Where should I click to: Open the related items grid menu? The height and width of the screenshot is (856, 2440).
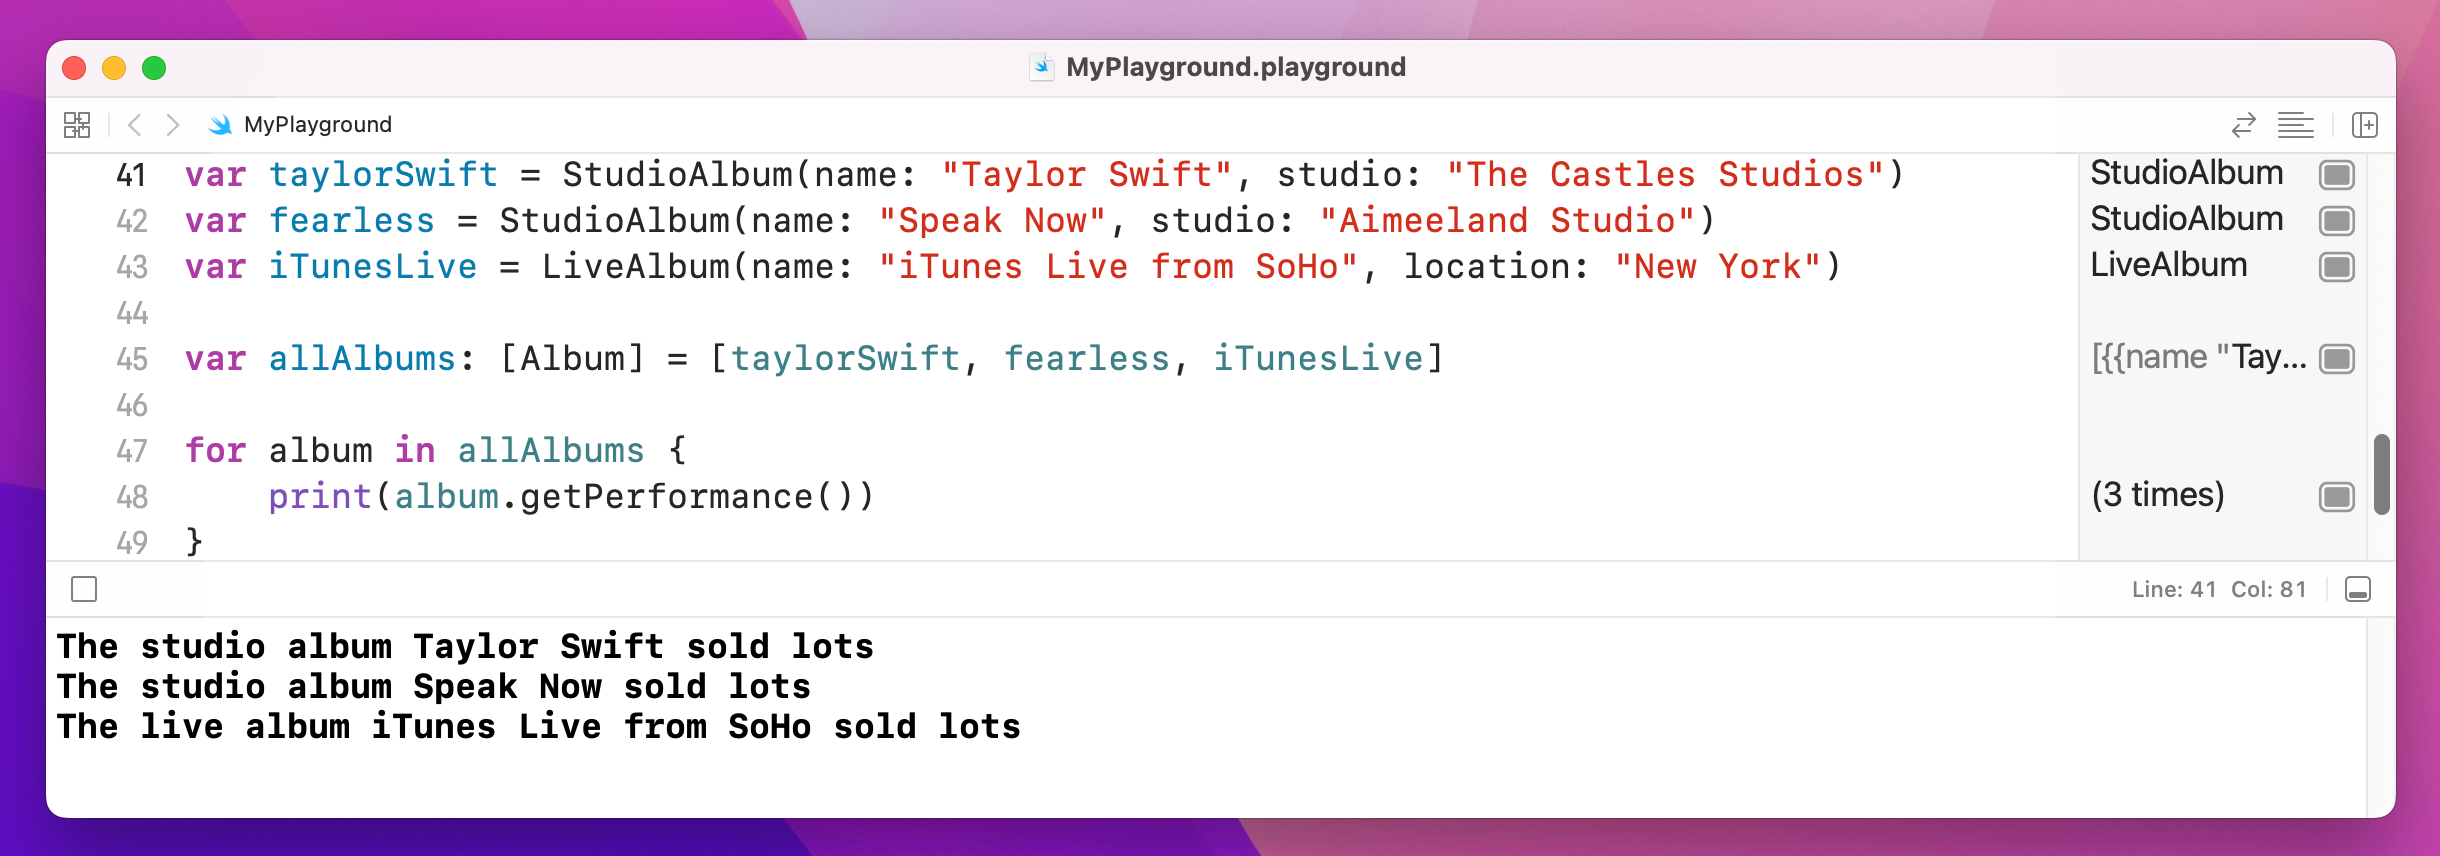point(77,125)
